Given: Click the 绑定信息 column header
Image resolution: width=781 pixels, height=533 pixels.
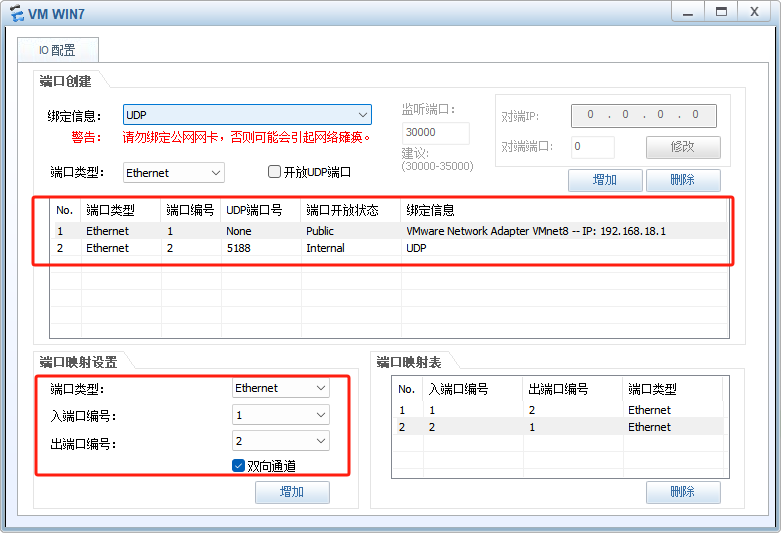Looking at the screenshot, I should (x=564, y=210).
